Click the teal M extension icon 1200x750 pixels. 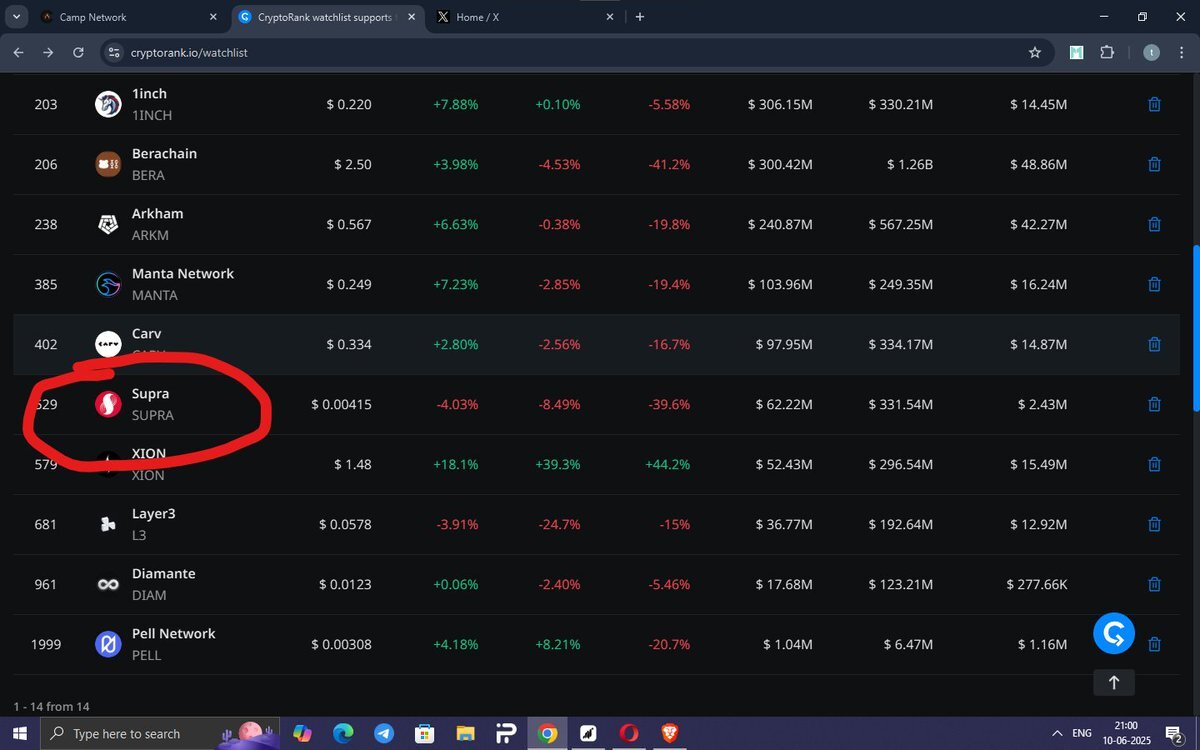point(1076,52)
